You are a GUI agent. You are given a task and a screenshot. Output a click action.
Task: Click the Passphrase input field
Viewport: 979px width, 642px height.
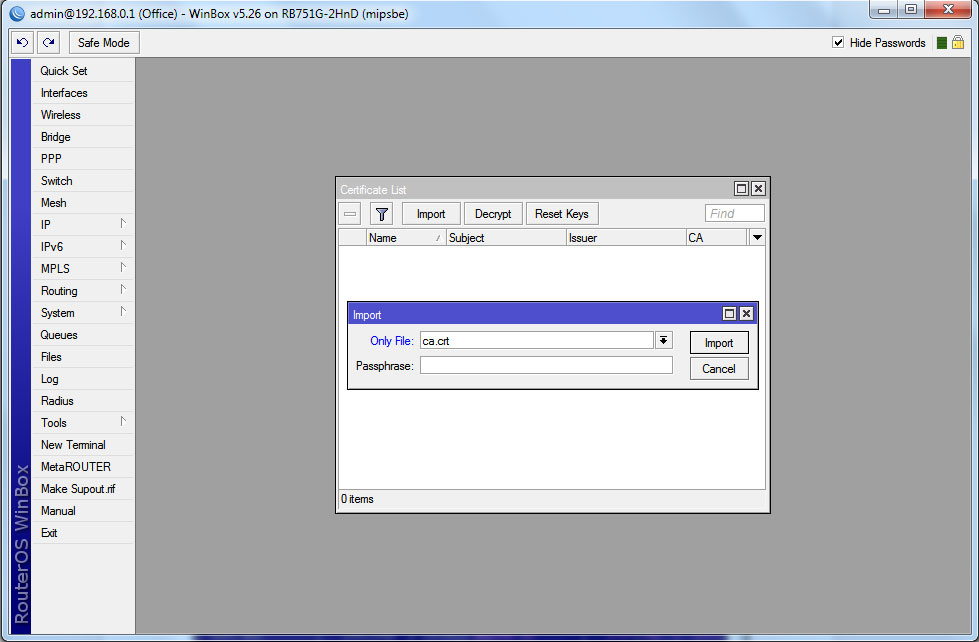point(546,366)
